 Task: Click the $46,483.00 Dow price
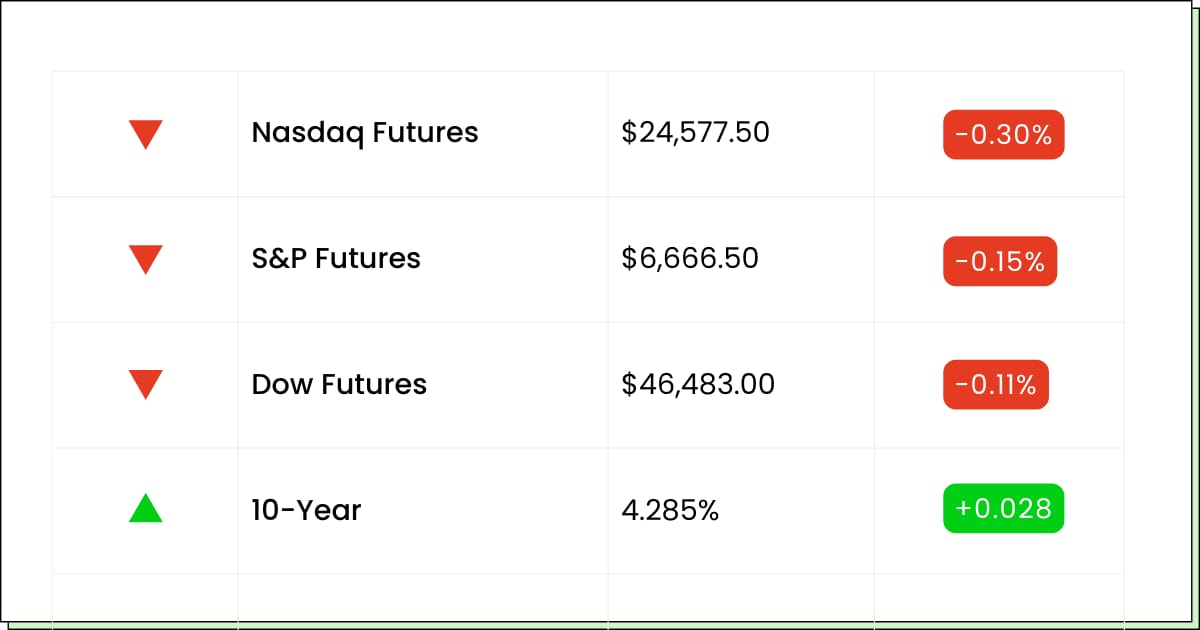tap(697, 385)
